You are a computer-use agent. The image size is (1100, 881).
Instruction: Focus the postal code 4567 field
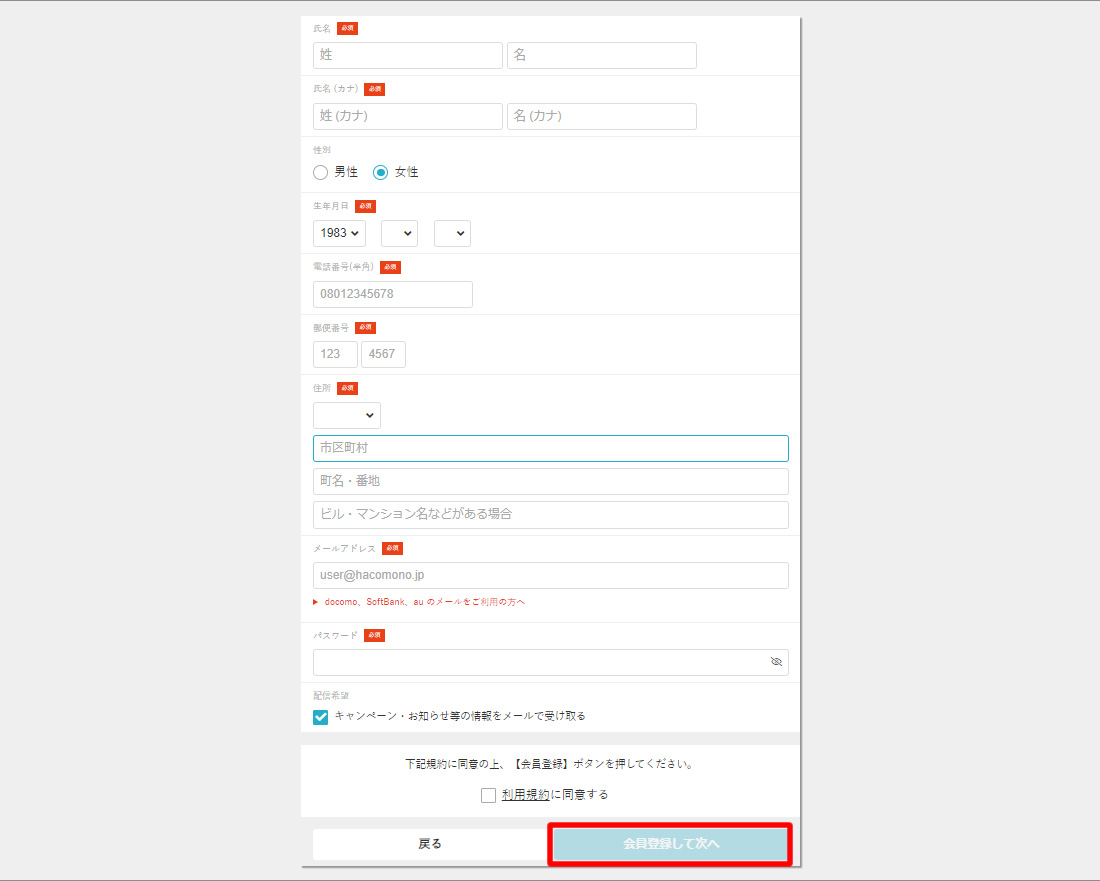point(383,354)
